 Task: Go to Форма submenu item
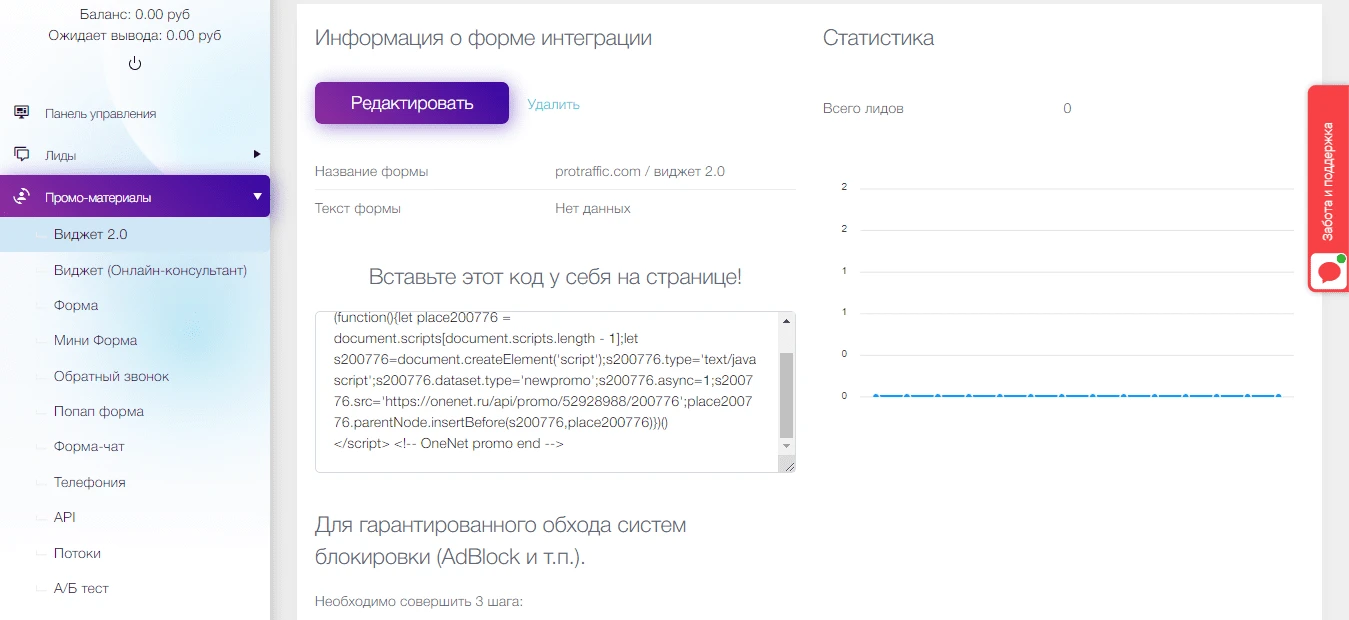tap(76, 305)
